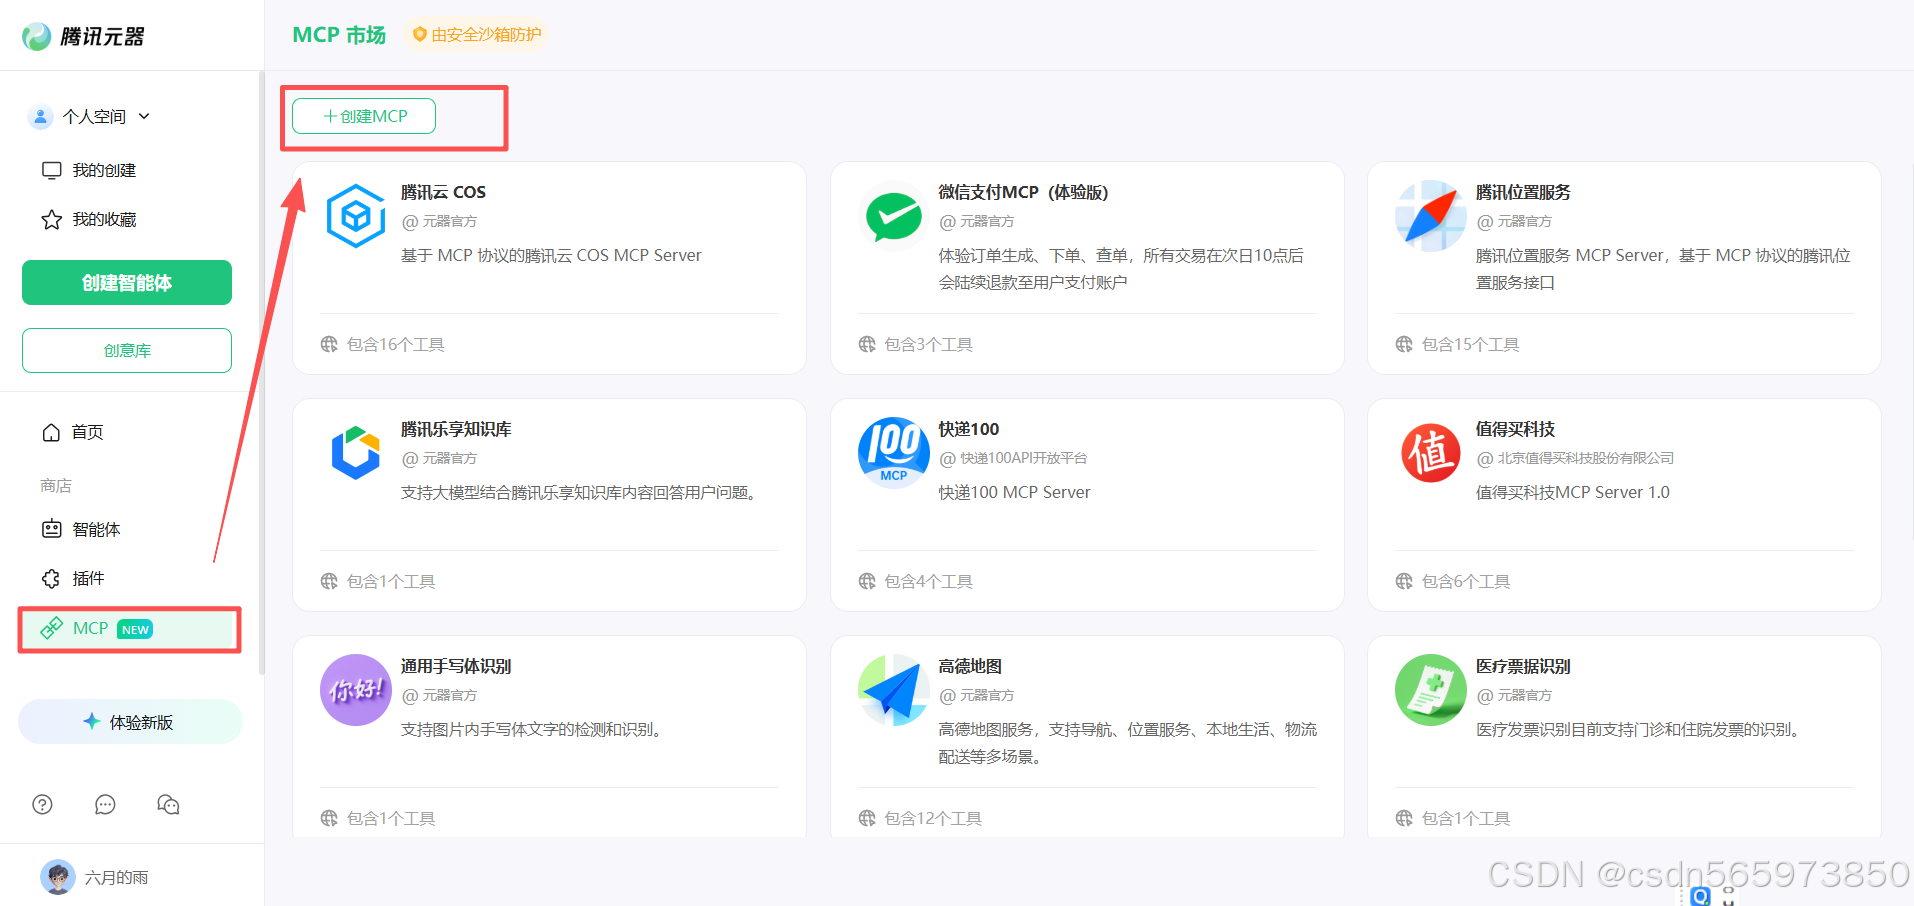The width and height of the screenshot is (1914, 906).
Task: Click the monitor icon beside 我的创建
Action: (52, 170)
